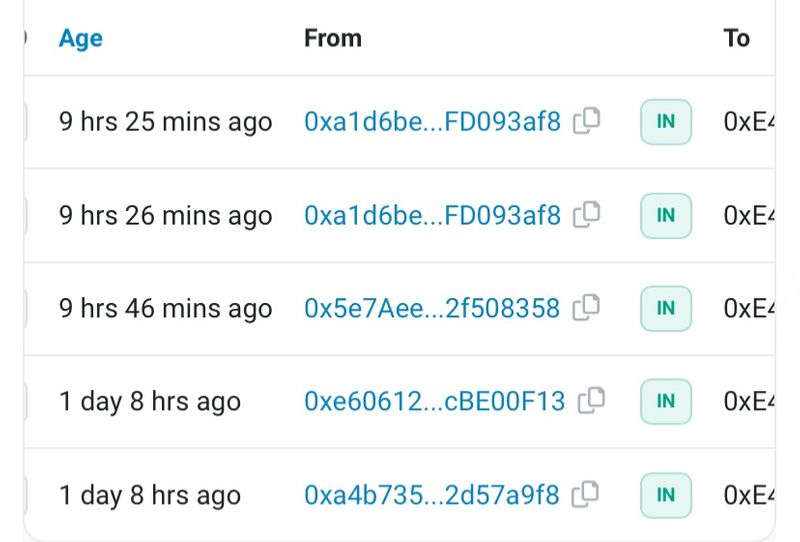Copy address 0x5e7Aee...2f508358

click(x=587, y=308)
